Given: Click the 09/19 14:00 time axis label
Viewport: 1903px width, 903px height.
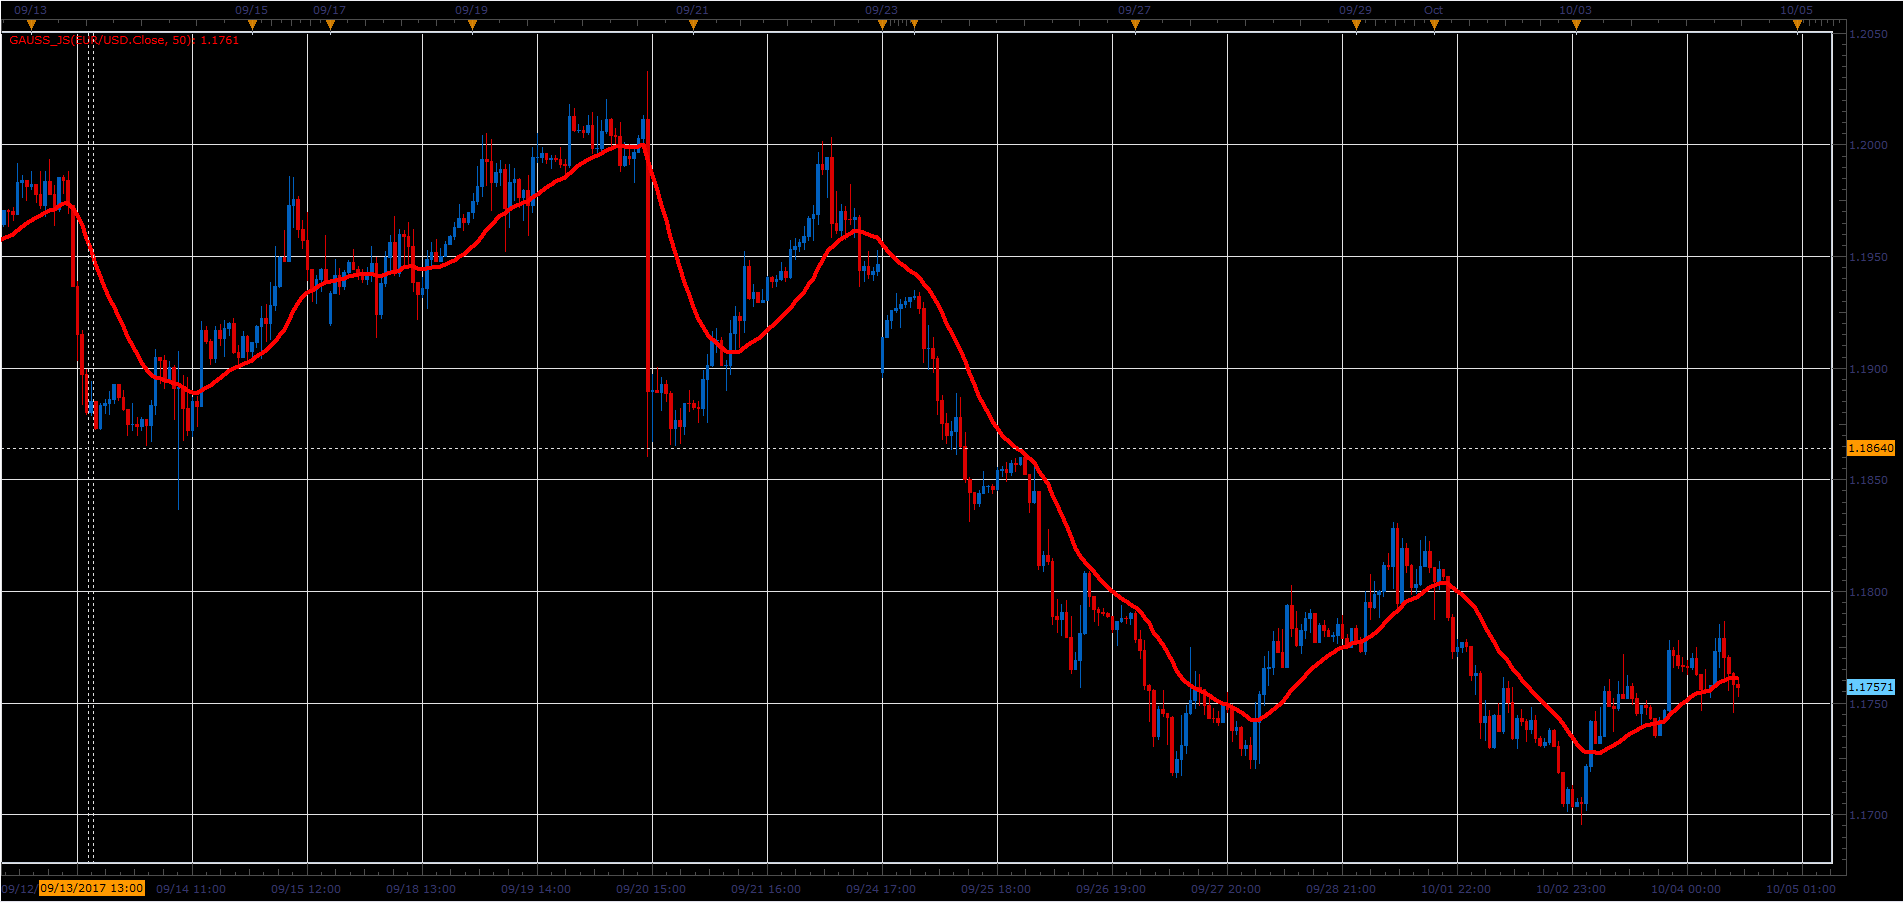Looking at the screenshot, I should coord(536,889).
